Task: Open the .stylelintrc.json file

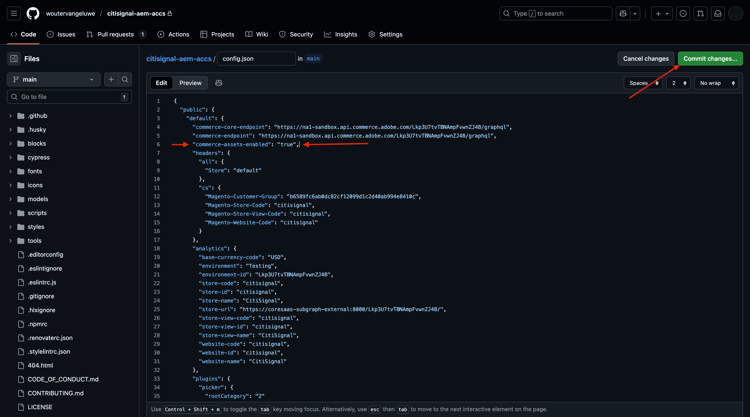Action: [48, 351]
